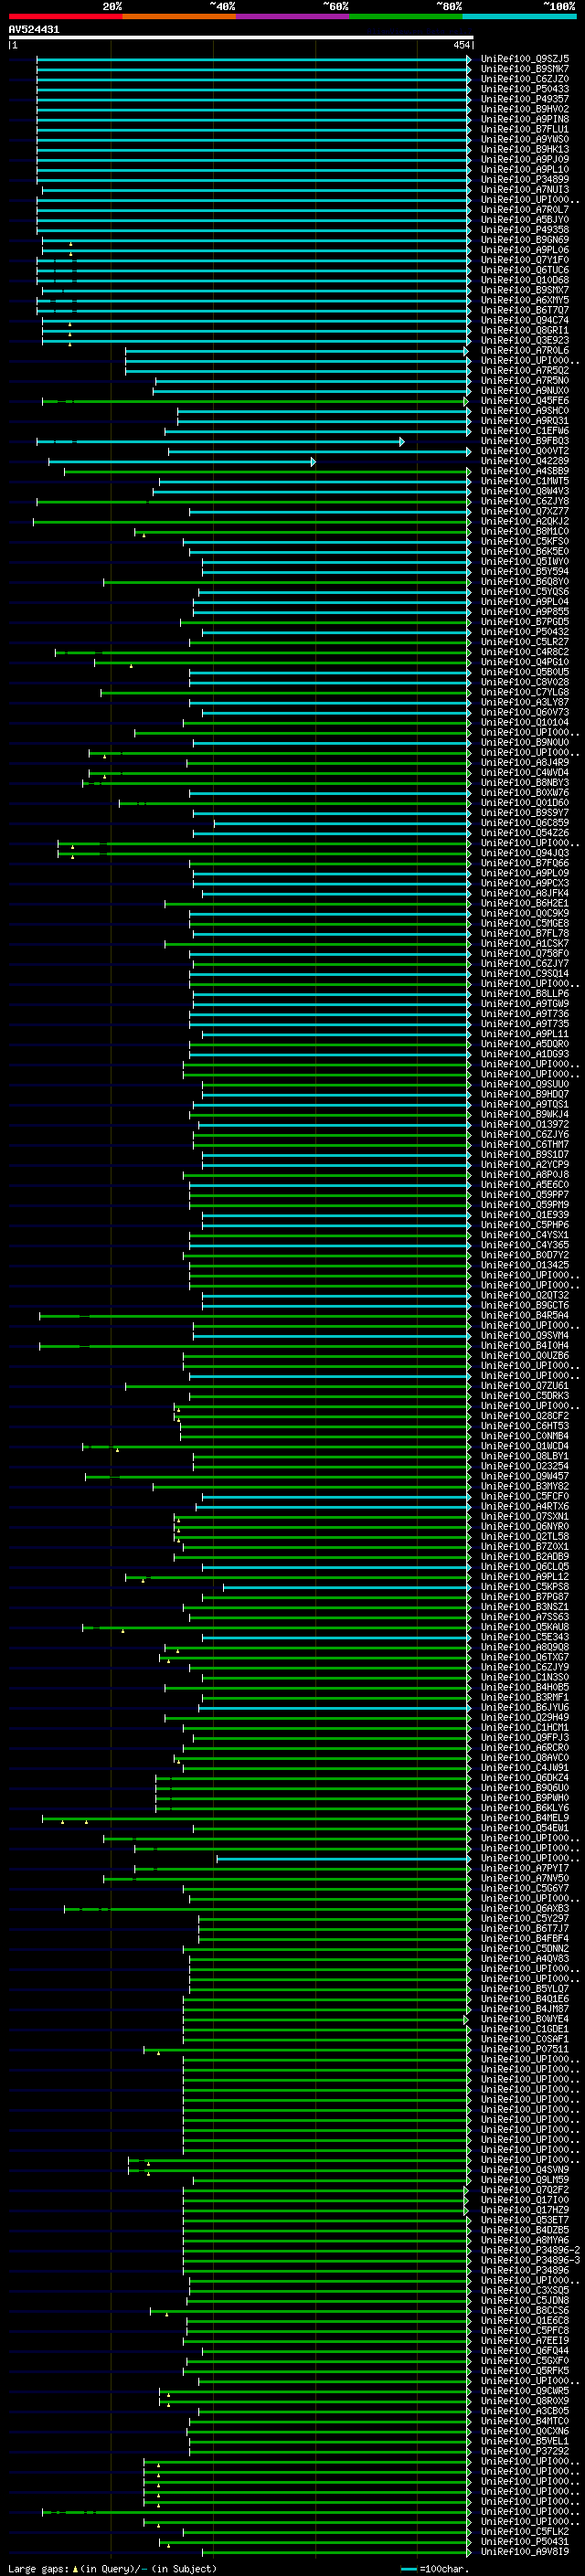The image size is (585, 2576).
Task: Select hit label UniRef100_A9YWS0
Action: [524, 139]
